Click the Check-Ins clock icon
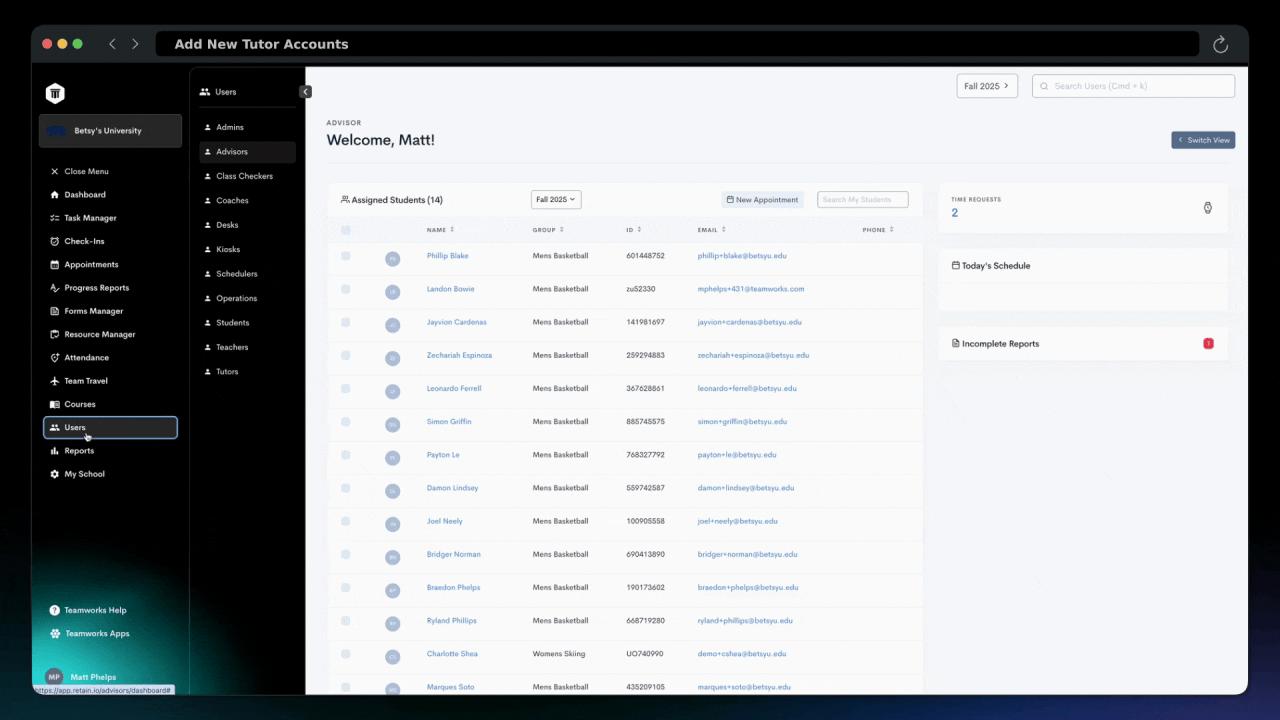The height and width of the screenshot is (720, 1280). tap(55, 241)
